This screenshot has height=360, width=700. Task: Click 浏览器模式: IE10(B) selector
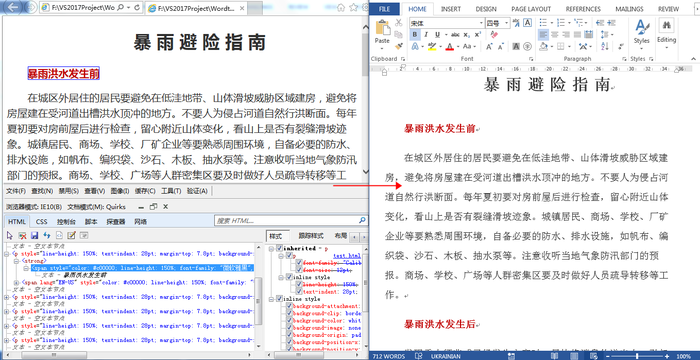pyautogui.click(x=34, y=207)
